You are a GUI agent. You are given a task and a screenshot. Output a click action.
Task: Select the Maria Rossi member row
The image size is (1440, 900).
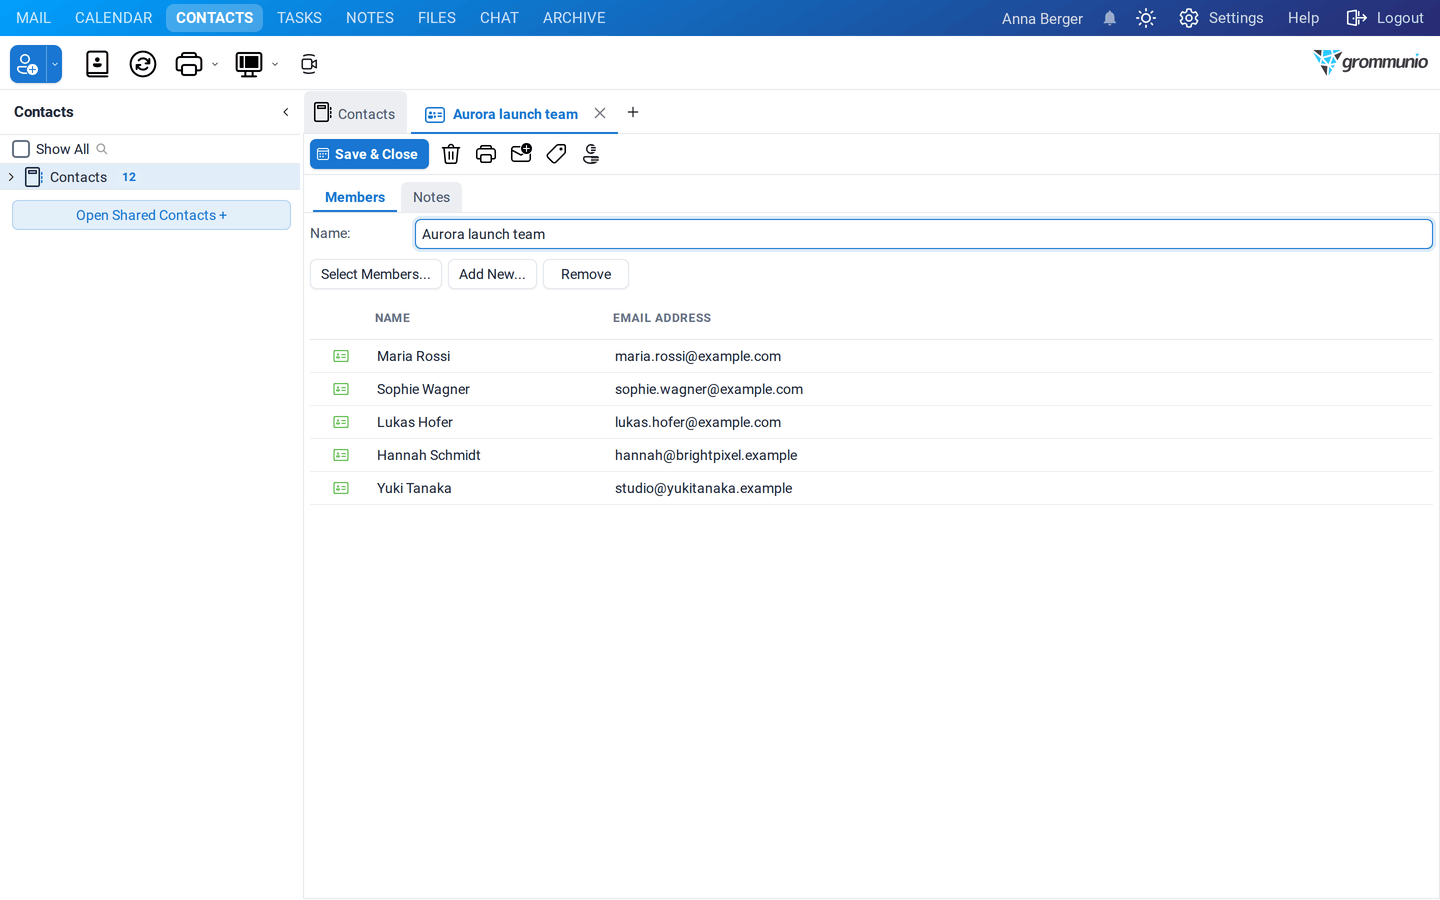click(871, 356)
